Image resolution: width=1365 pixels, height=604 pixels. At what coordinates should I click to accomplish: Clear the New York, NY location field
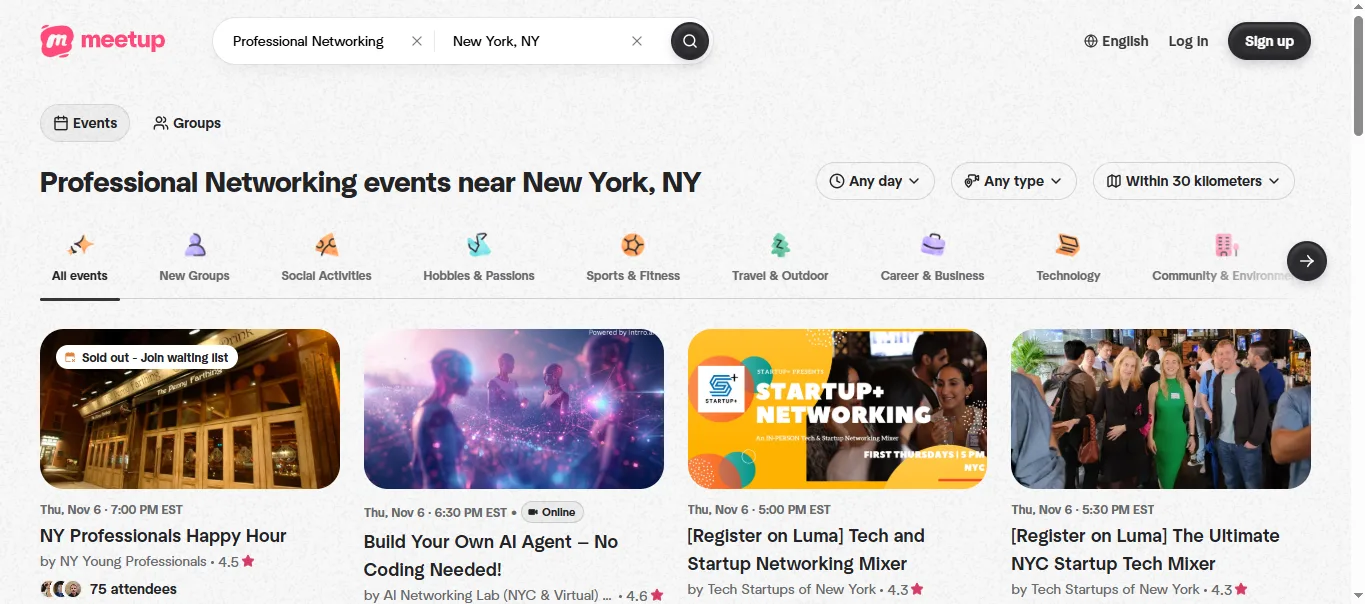click(x=637, y=41)
